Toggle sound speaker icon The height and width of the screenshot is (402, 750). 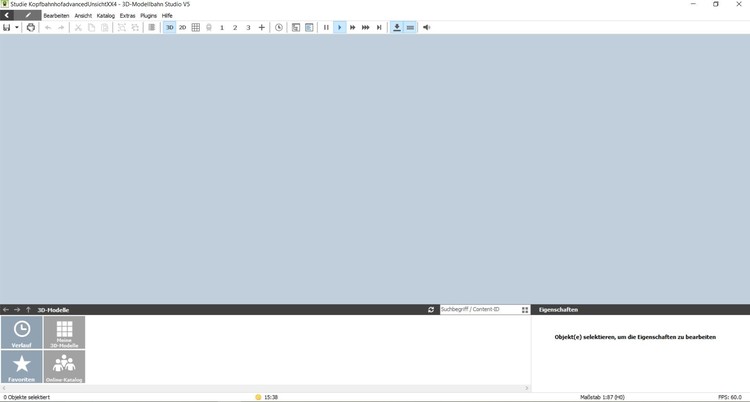427,28
